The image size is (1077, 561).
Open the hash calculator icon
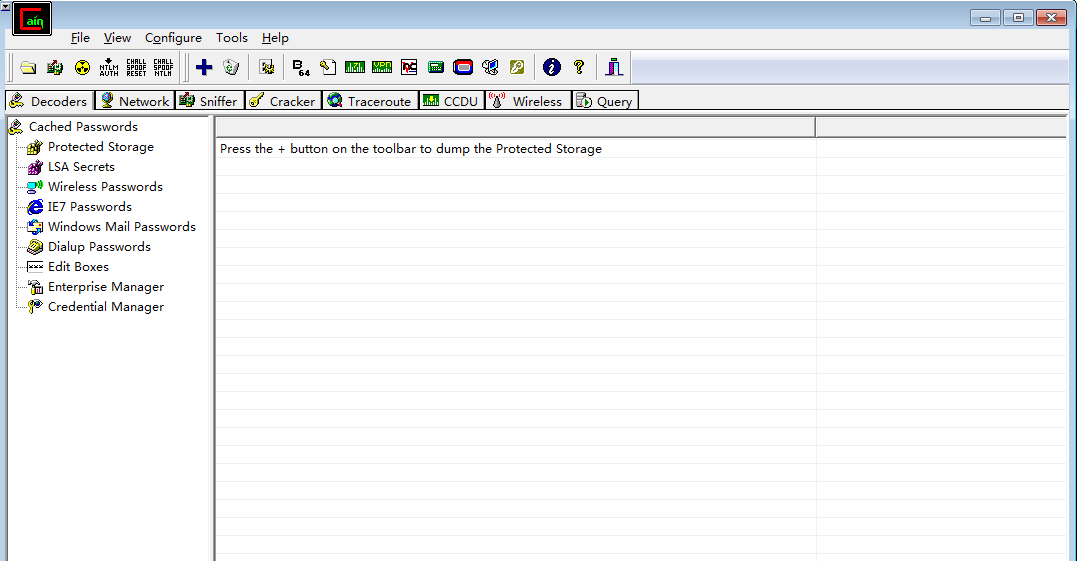(435, 67)
